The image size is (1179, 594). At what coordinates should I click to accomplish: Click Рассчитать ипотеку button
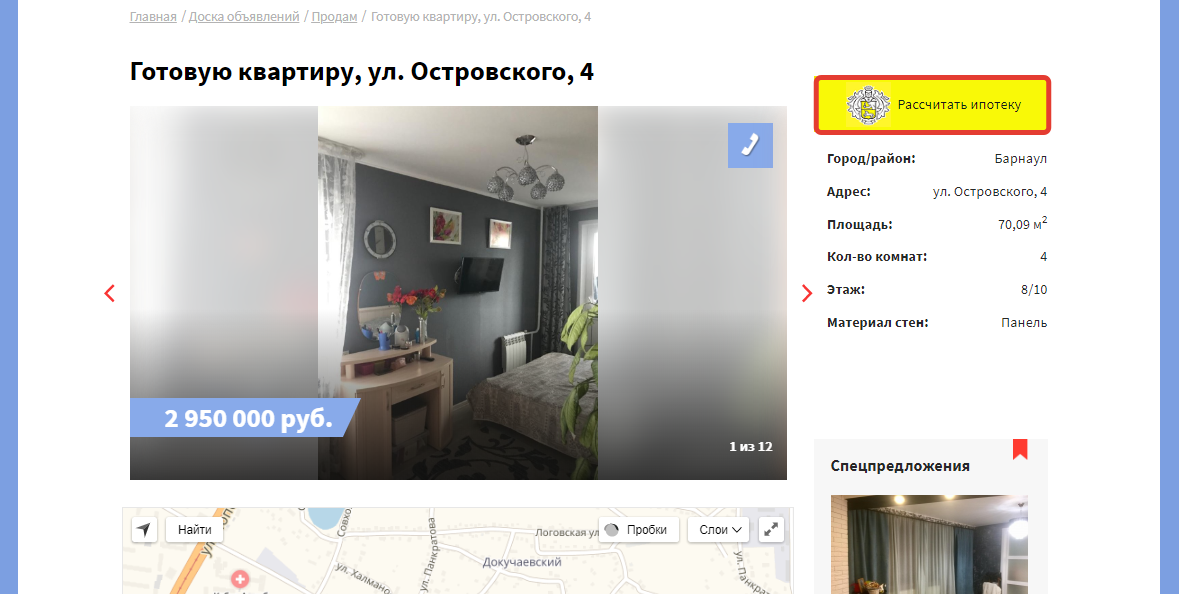tap(932, 105)
